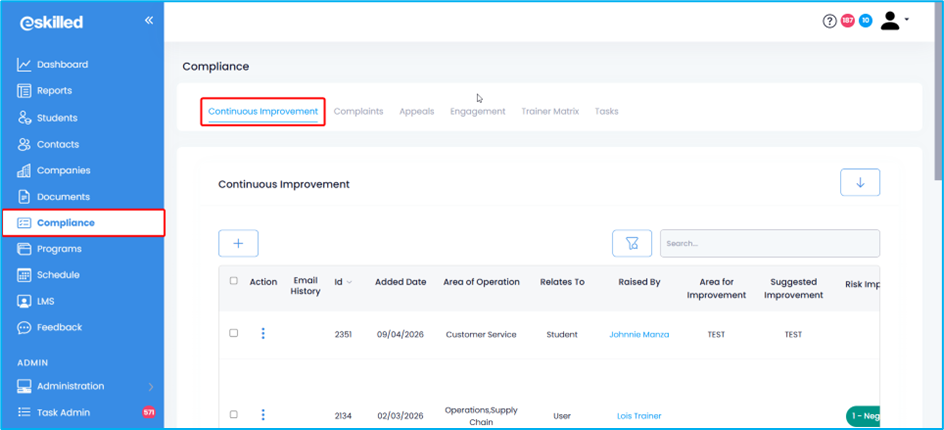This screenshot has height=430, width=944.
Task: Open the user profile dropdown
Action: [x=894, y=21]
